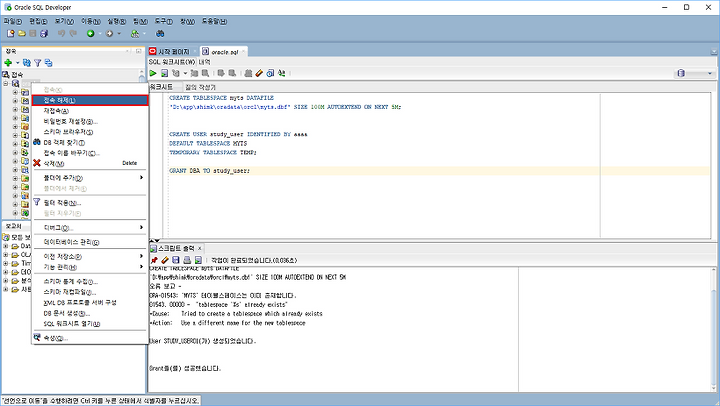Choose '스키마 브라우저' in the context menu
Viewport: 720px width, 406px height.
[90, 132]
